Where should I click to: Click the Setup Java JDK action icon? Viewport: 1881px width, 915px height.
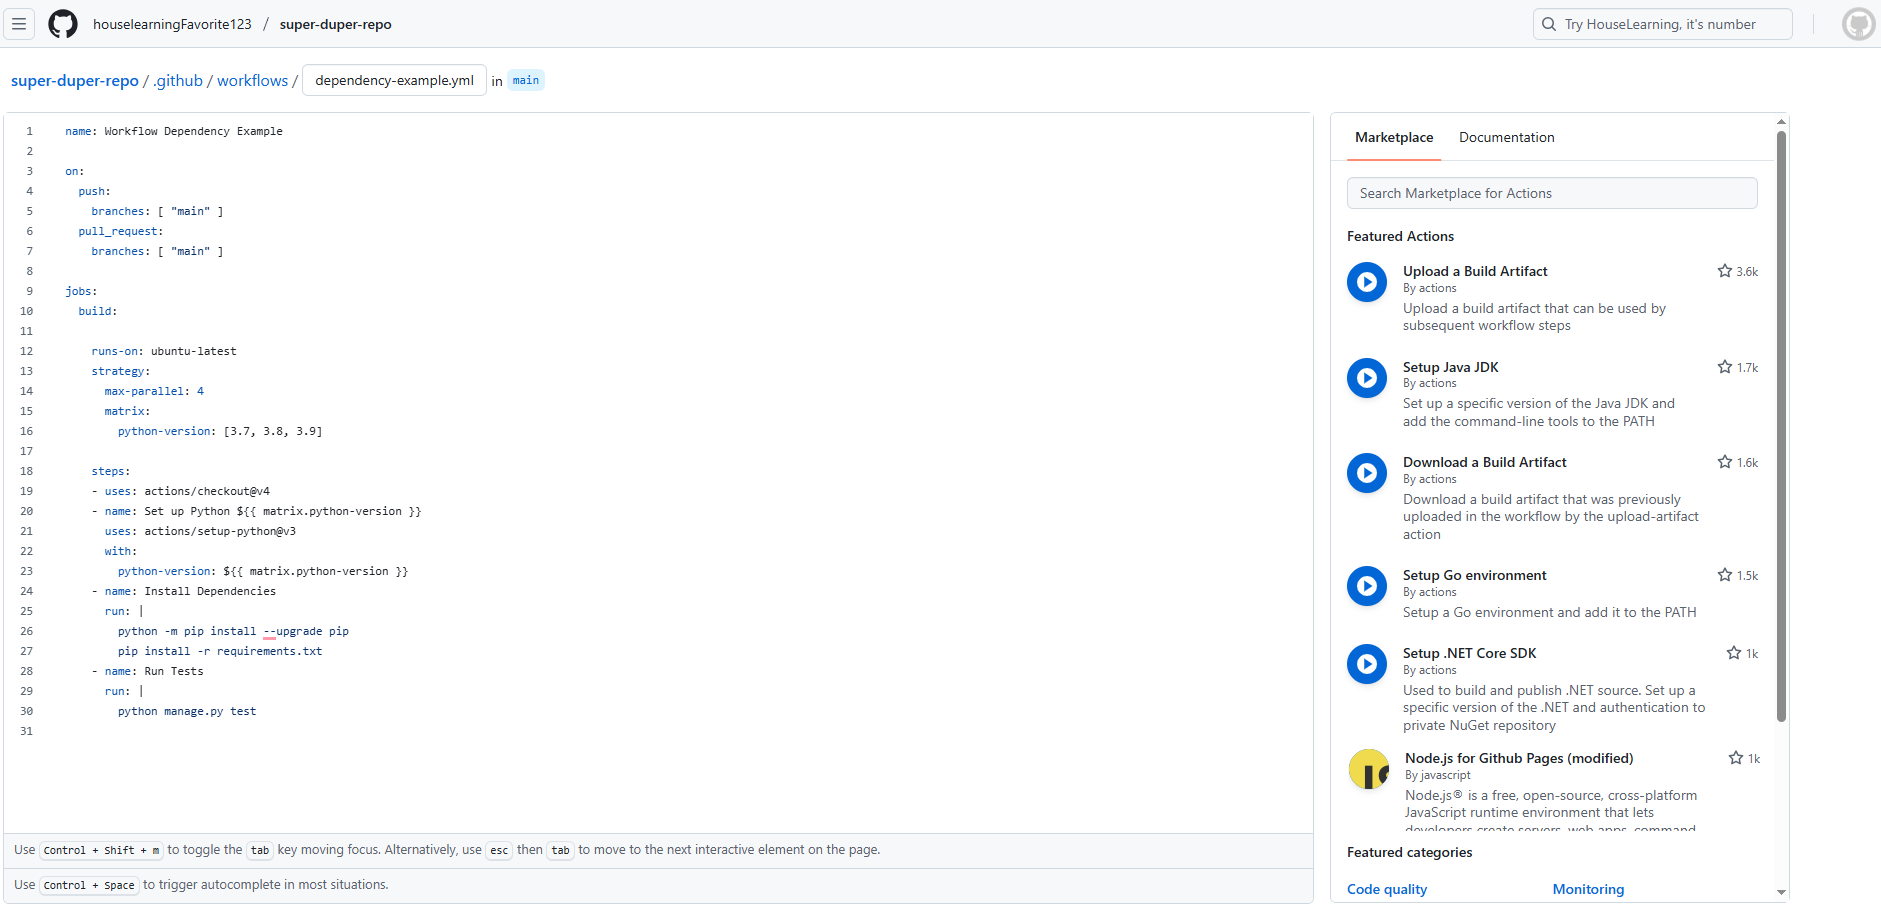[x=1366, y=378]
